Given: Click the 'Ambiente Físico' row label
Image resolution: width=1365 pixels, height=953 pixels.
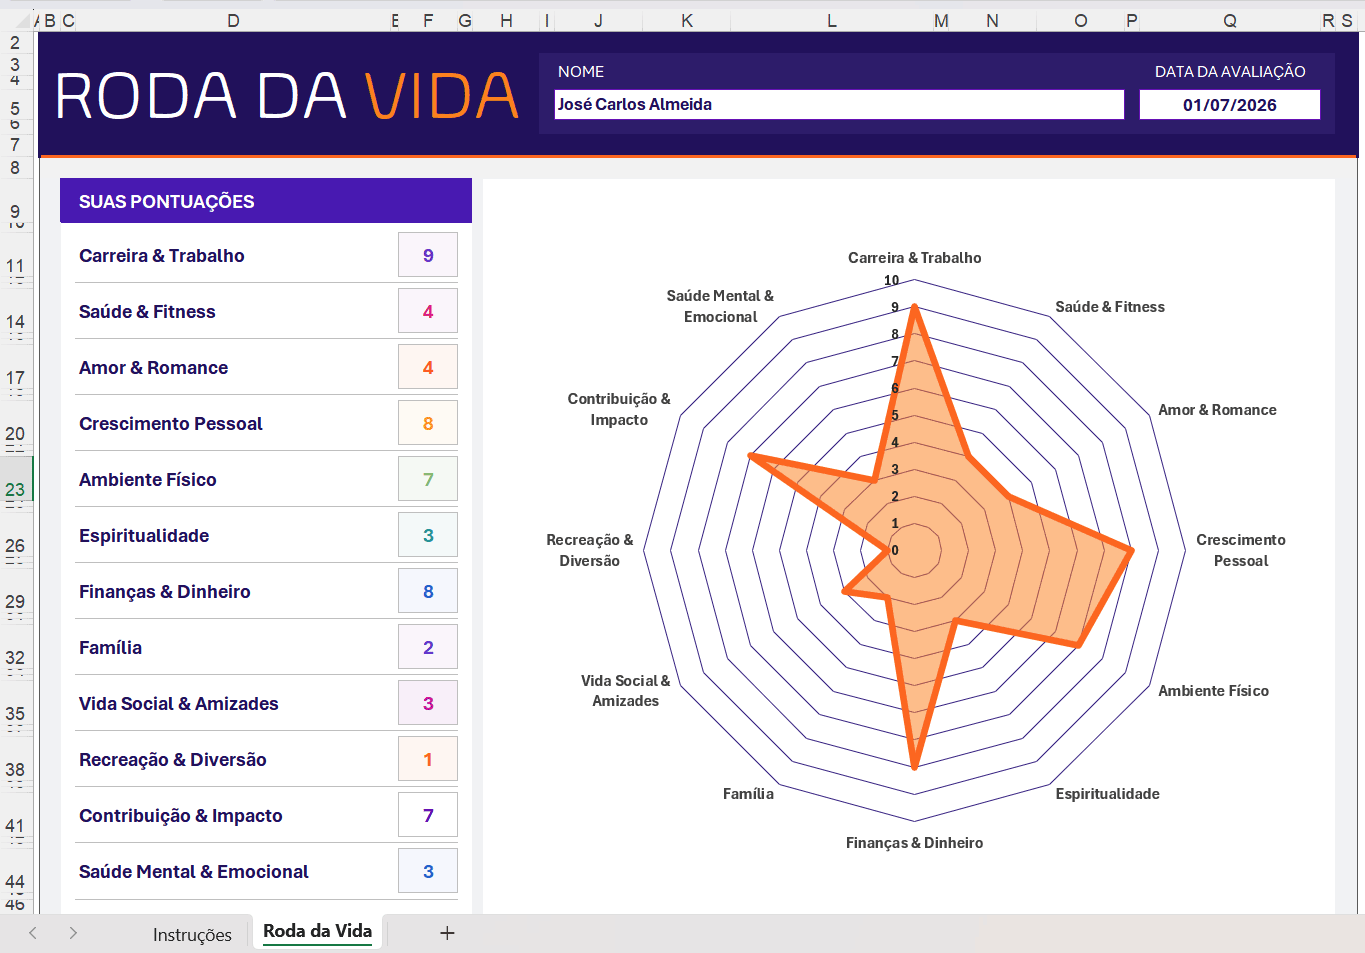Looking at the screenshot, I should click(148, 479).
